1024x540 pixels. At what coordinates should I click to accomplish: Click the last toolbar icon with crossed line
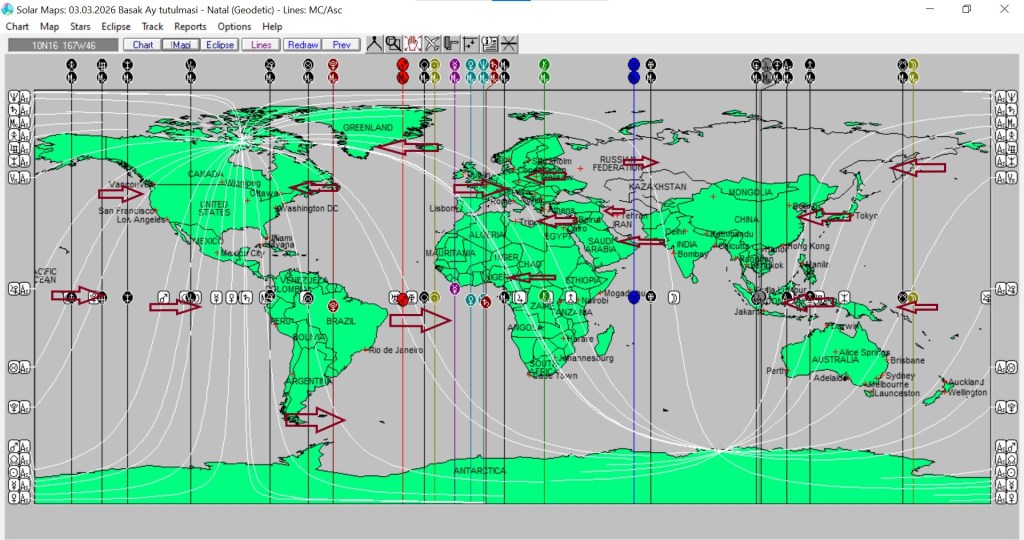pos(509,44)
